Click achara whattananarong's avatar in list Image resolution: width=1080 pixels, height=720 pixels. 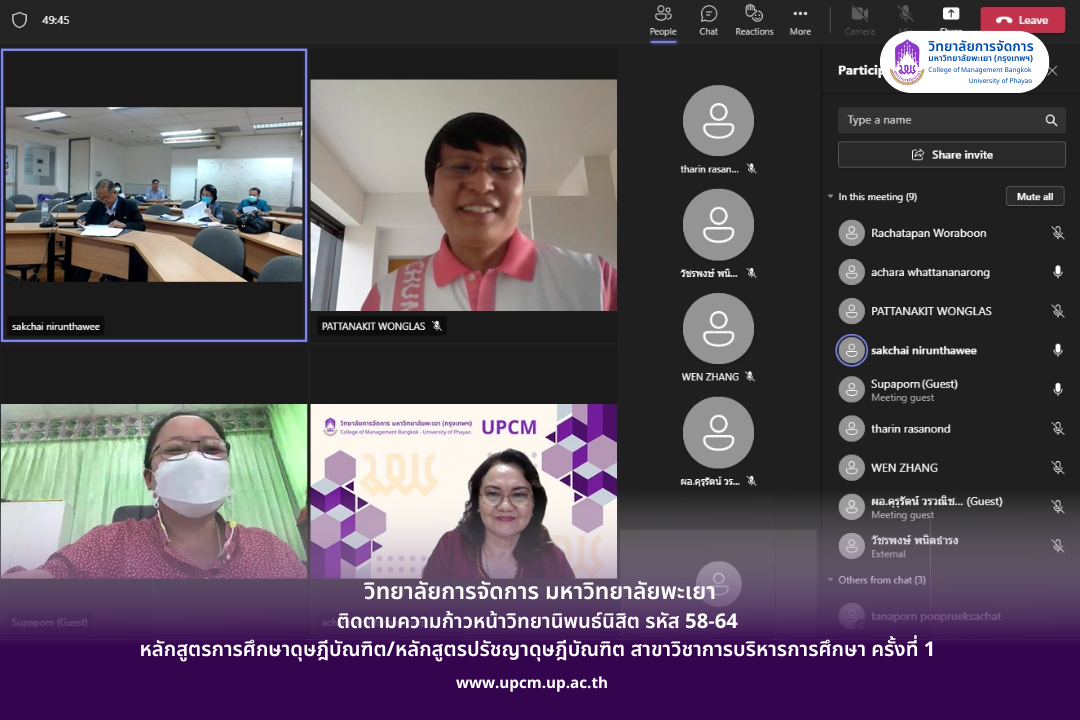point(851,271)
